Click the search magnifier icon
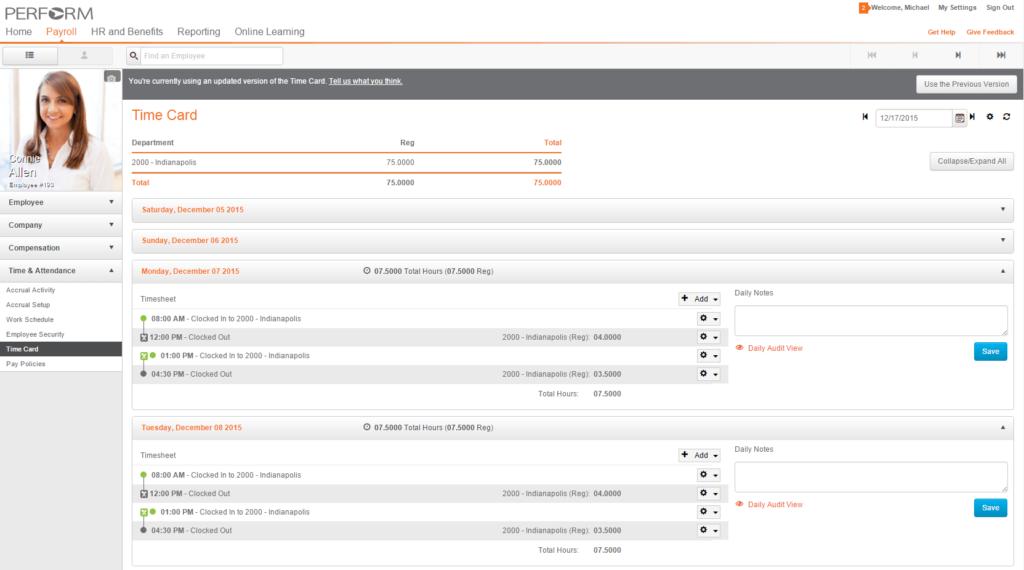Viewport: 1024px width, 570px height. pos(134,56)
